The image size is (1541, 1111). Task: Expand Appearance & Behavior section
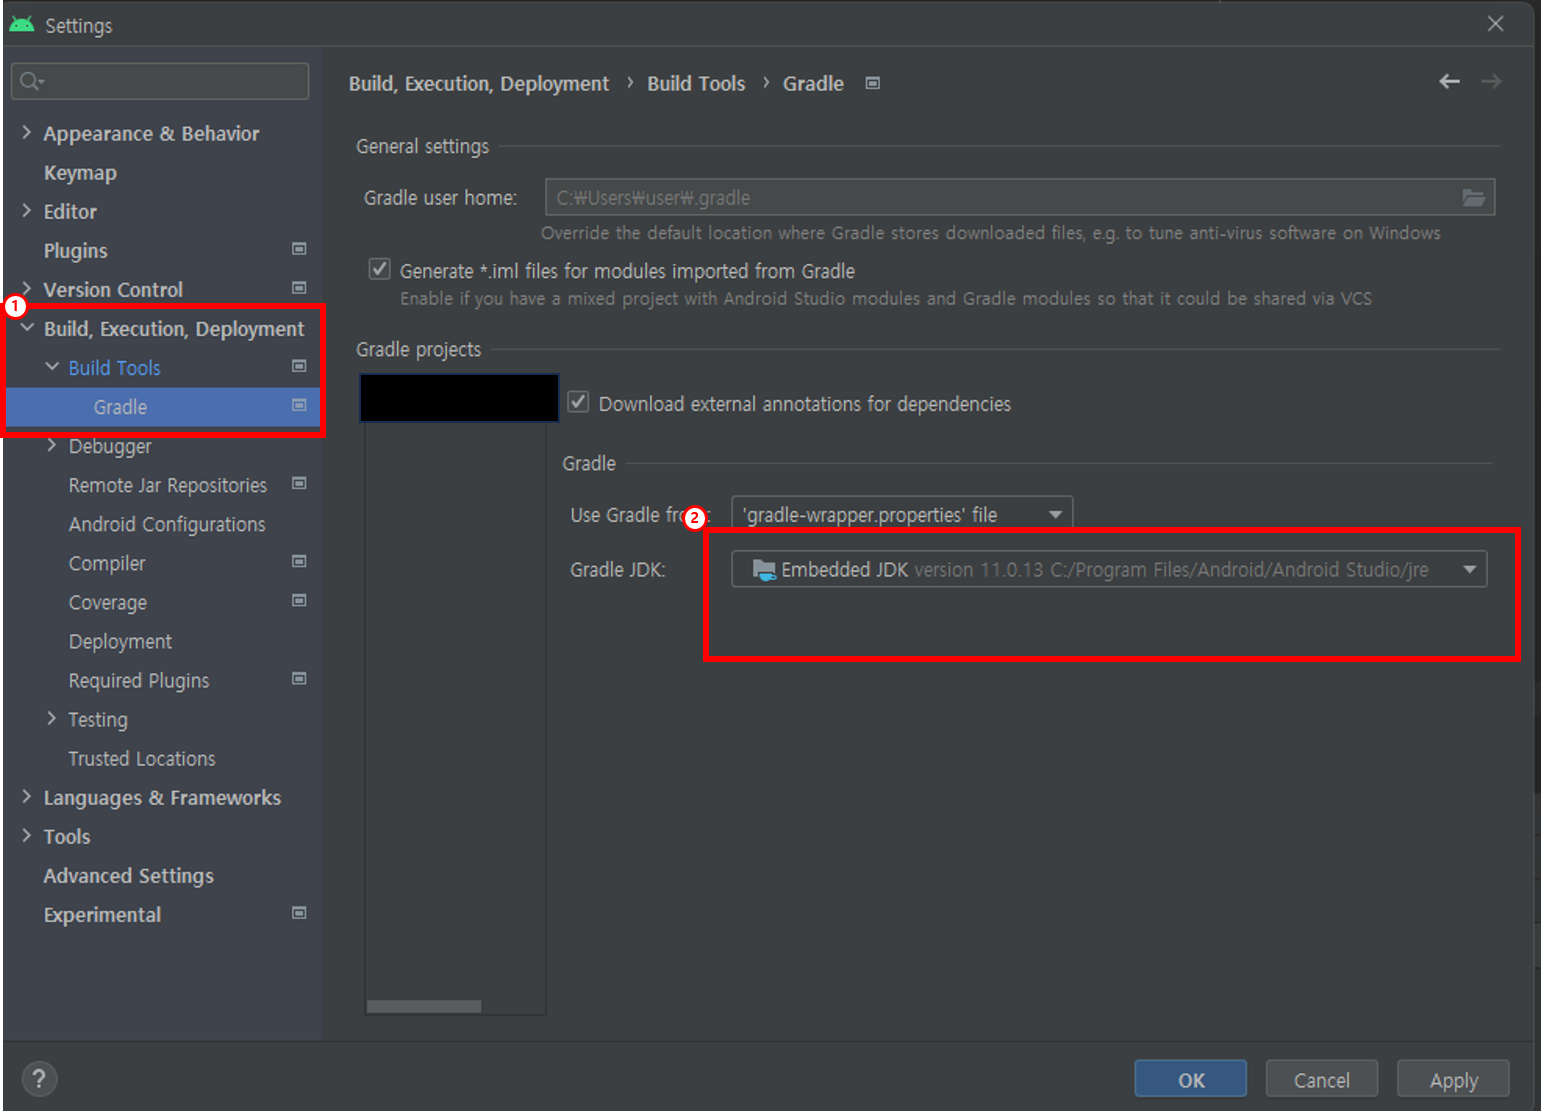[x=27, y=132]
